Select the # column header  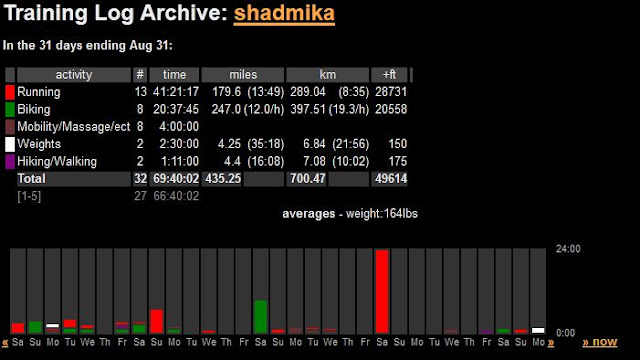pos(140,75)
